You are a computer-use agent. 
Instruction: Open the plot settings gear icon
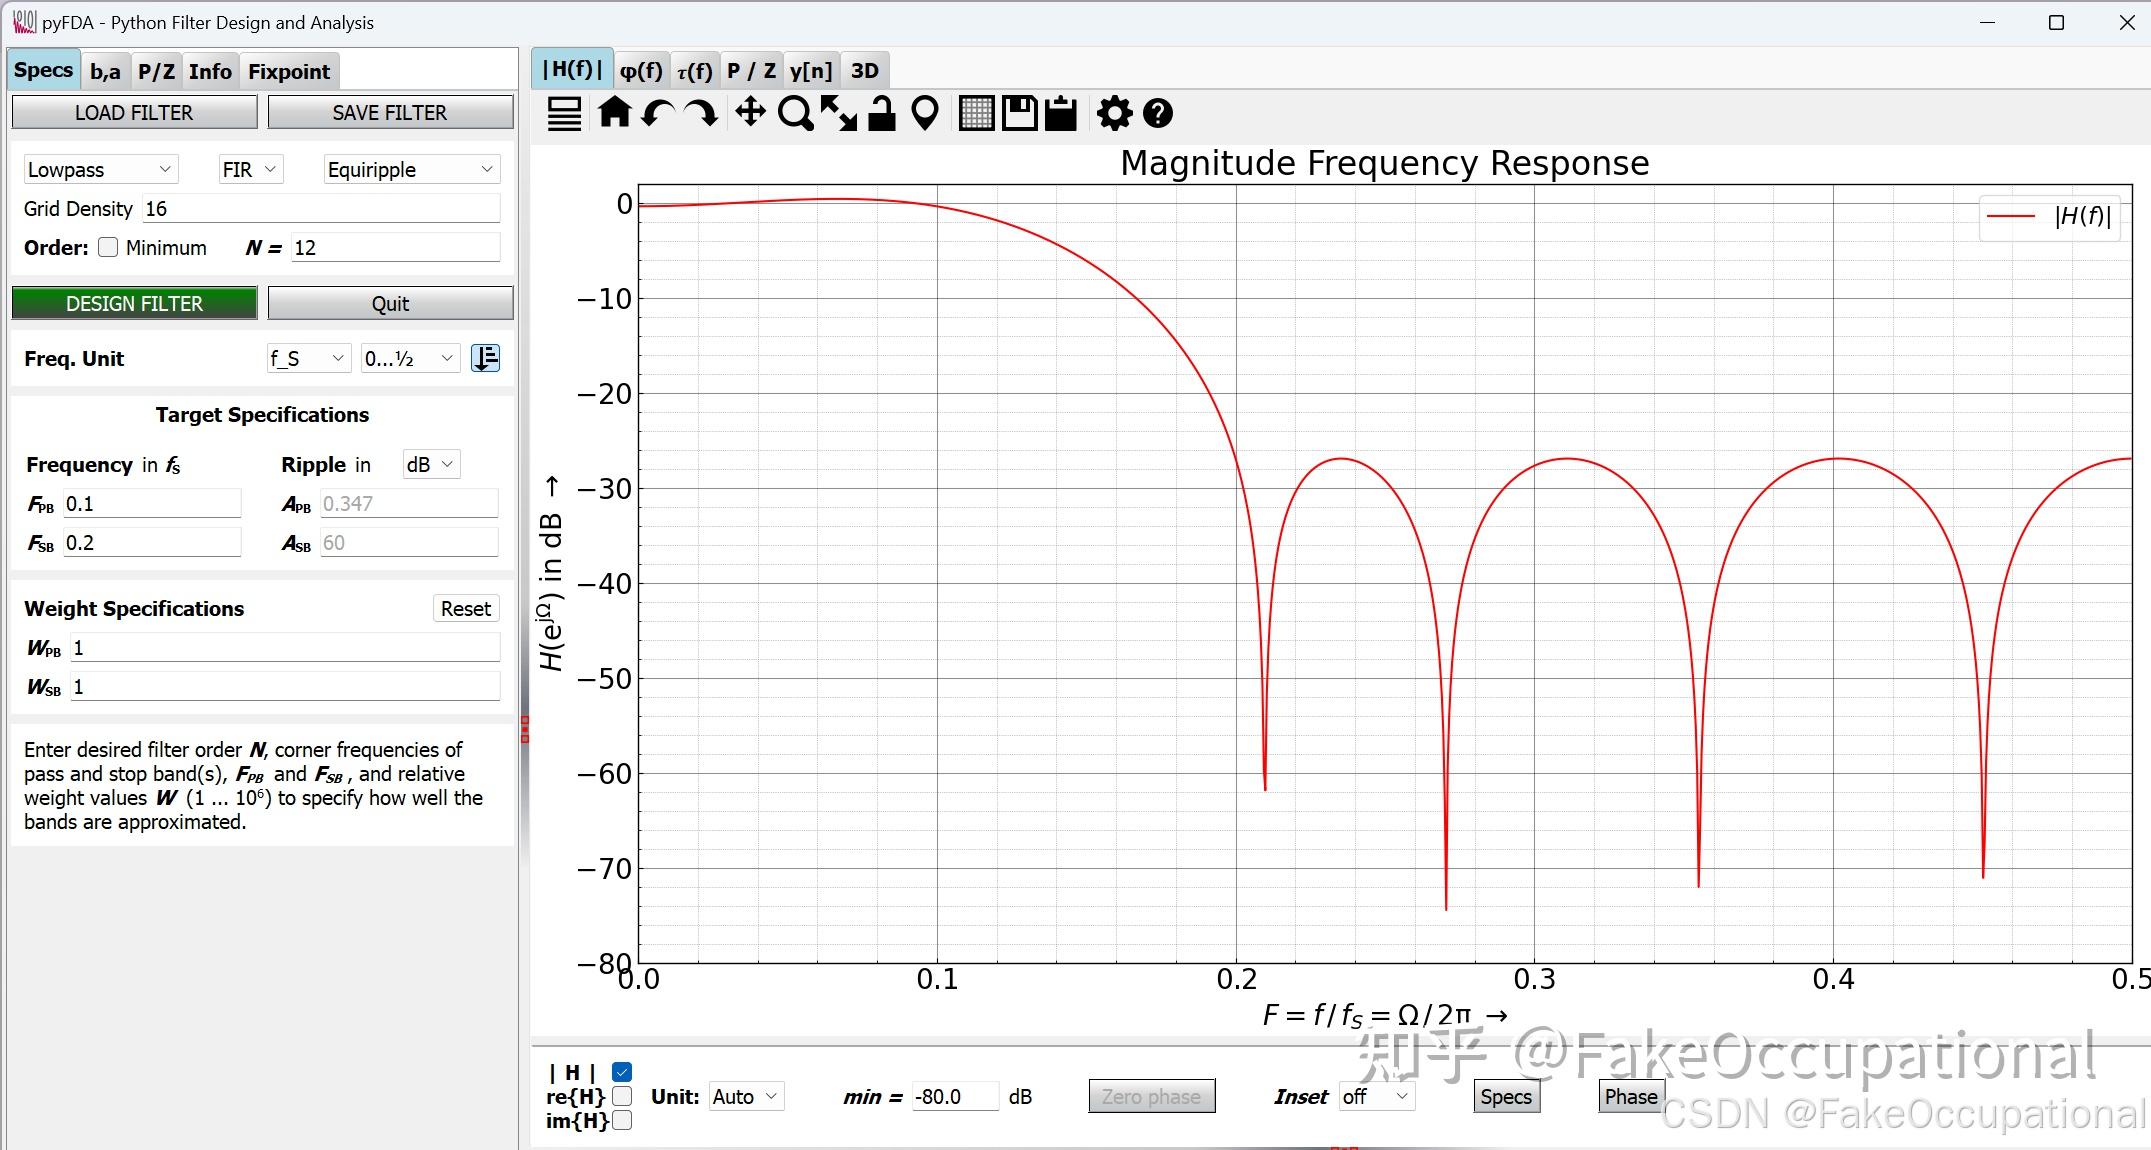1114,113
